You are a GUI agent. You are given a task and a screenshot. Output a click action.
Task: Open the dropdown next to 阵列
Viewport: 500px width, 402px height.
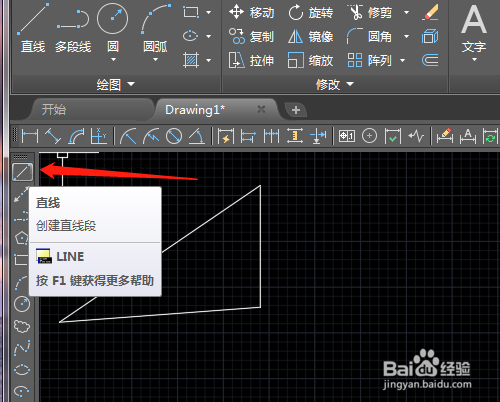click(402, 60)
